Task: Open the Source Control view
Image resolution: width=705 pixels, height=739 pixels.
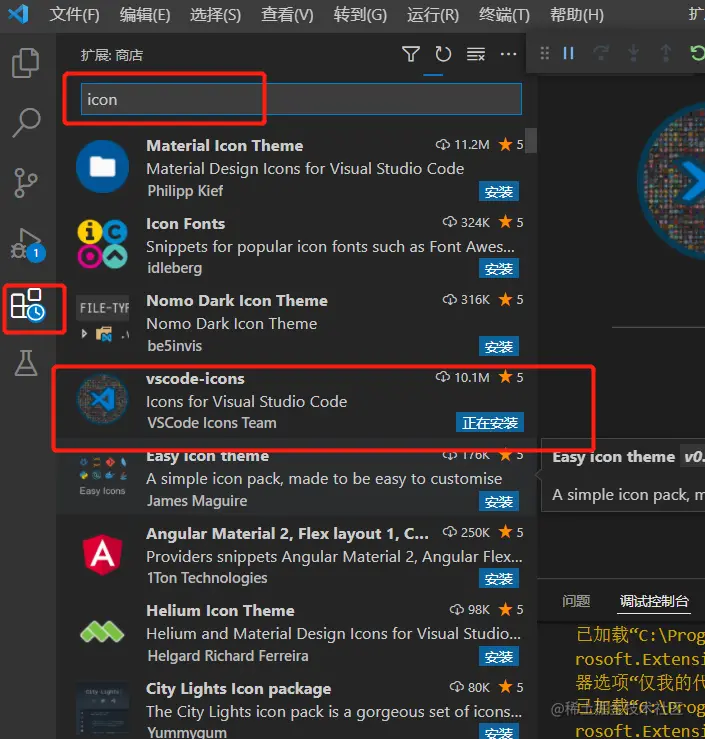Action: click(25, 183)
